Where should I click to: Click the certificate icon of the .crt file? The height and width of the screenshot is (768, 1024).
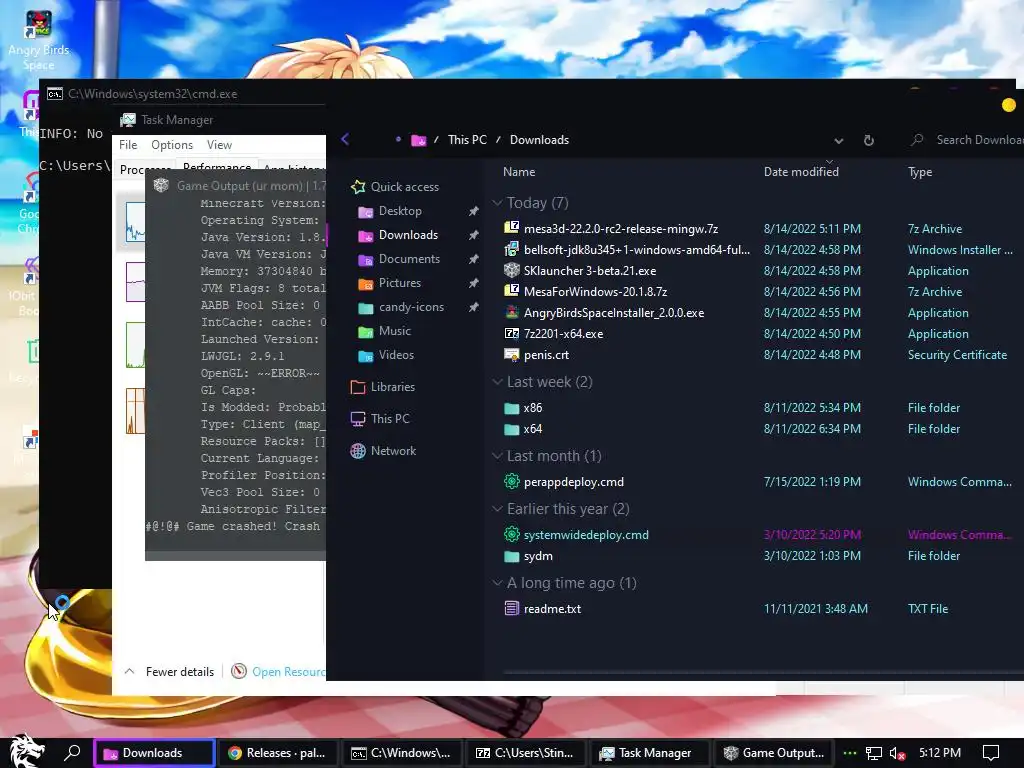(511, 355)
